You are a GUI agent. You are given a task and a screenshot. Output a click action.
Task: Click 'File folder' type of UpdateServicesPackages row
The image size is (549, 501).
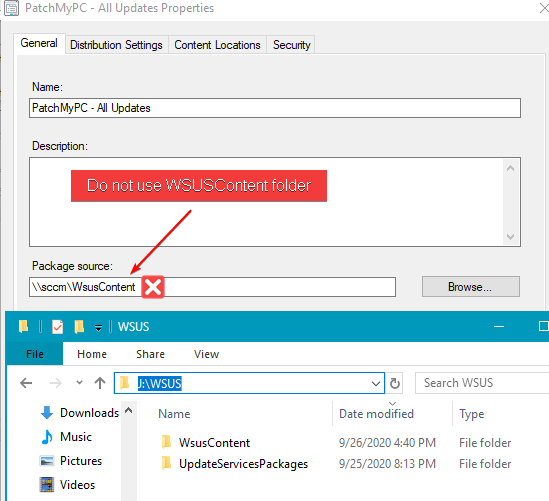tap(485, 464)
